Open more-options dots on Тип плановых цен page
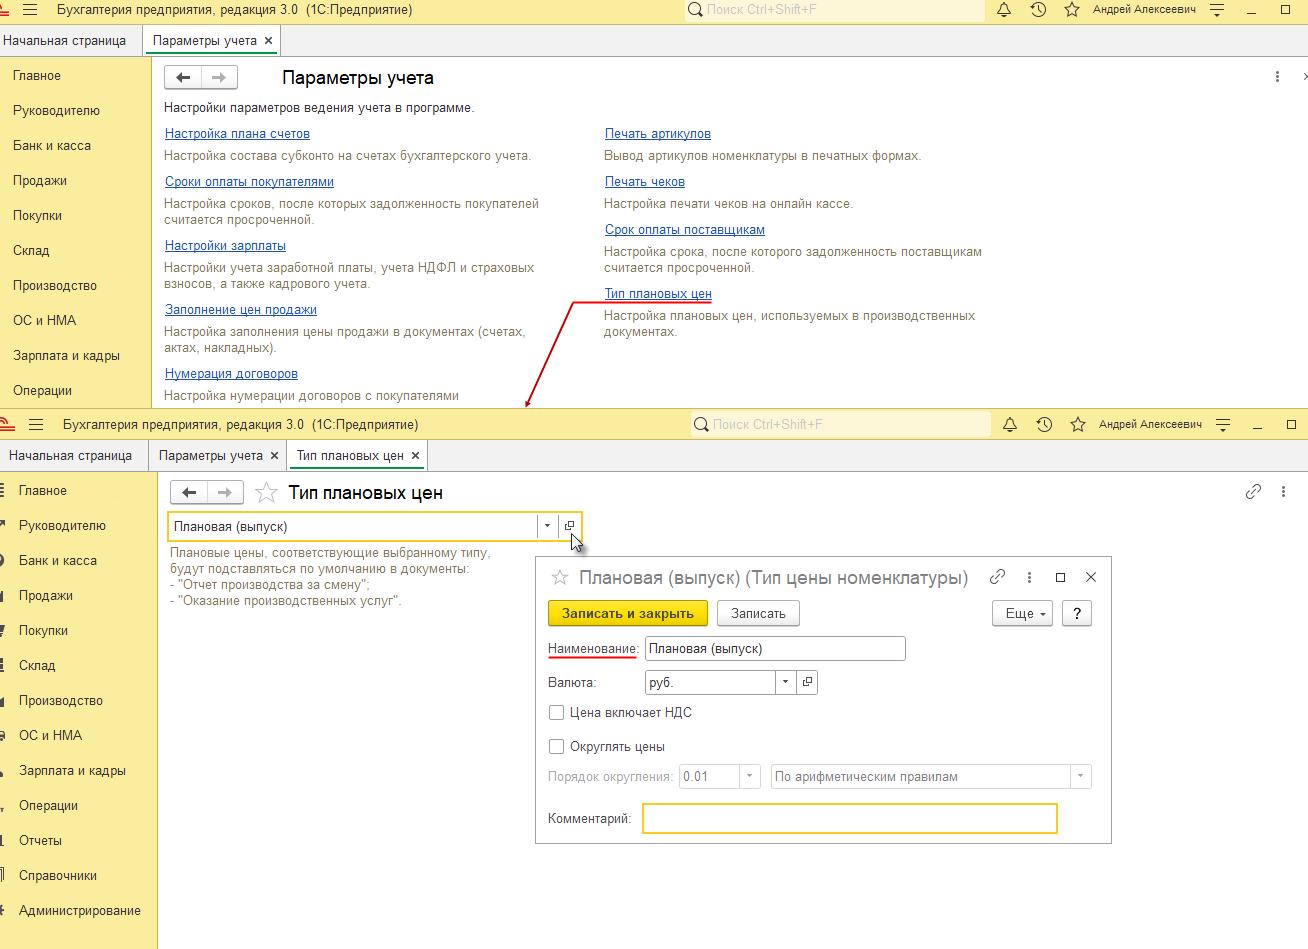Viewport: 1308px width, 949px height. [1283, 492]
